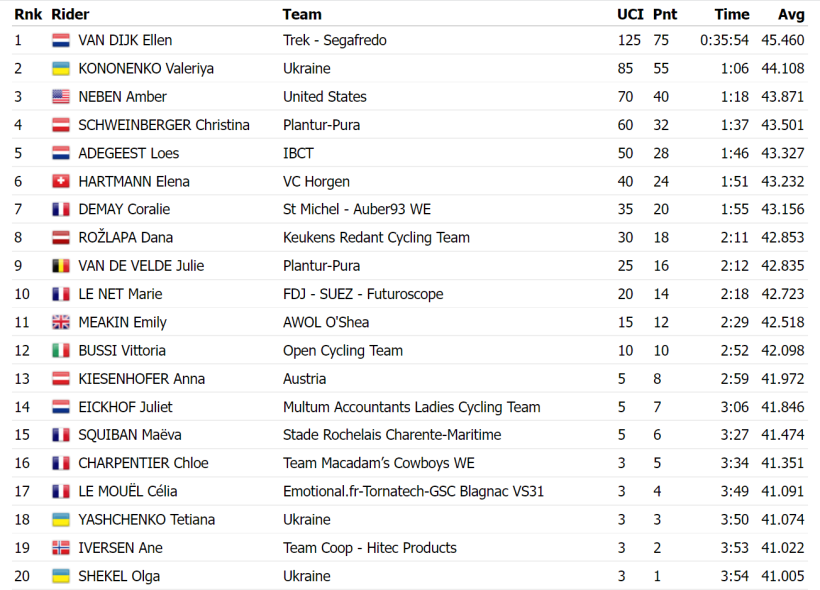The width and height of the screenshot is (820, 590).
Task: Click the Latvian flag next to ROŽLAPA Dana
Action: [61, 237]
